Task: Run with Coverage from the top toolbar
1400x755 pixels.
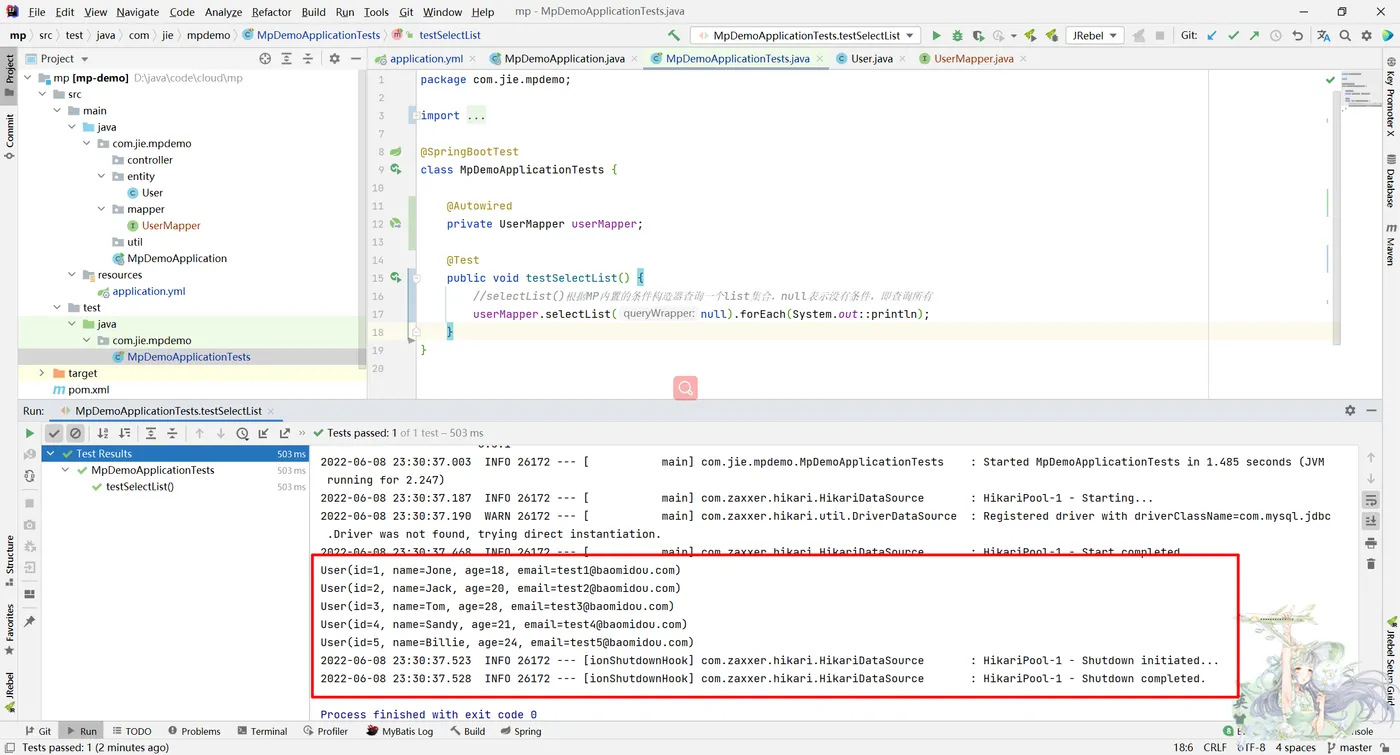Action: (x=978, y=35)
